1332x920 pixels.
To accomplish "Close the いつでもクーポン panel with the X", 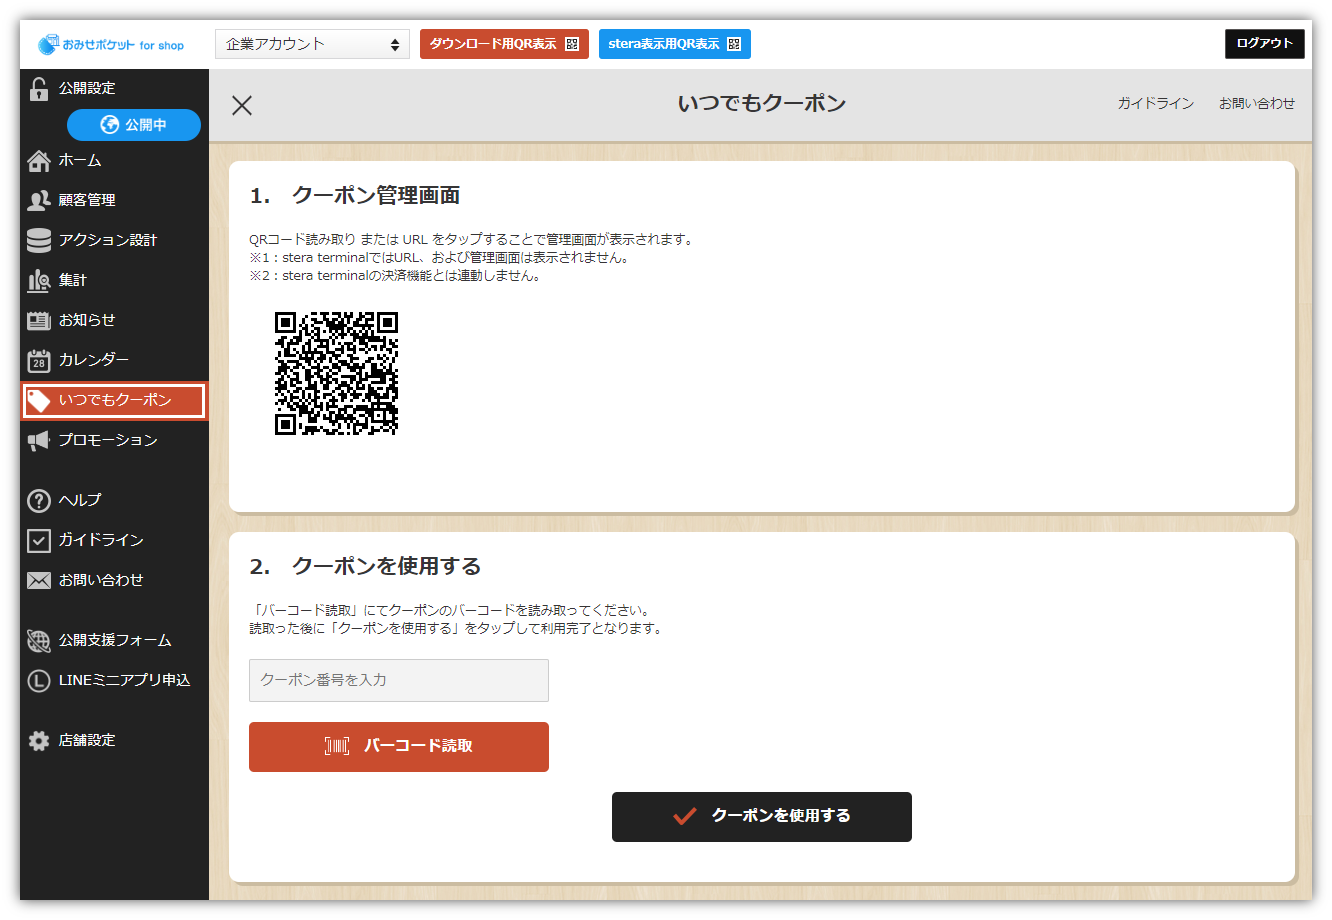I will point(242,105).
